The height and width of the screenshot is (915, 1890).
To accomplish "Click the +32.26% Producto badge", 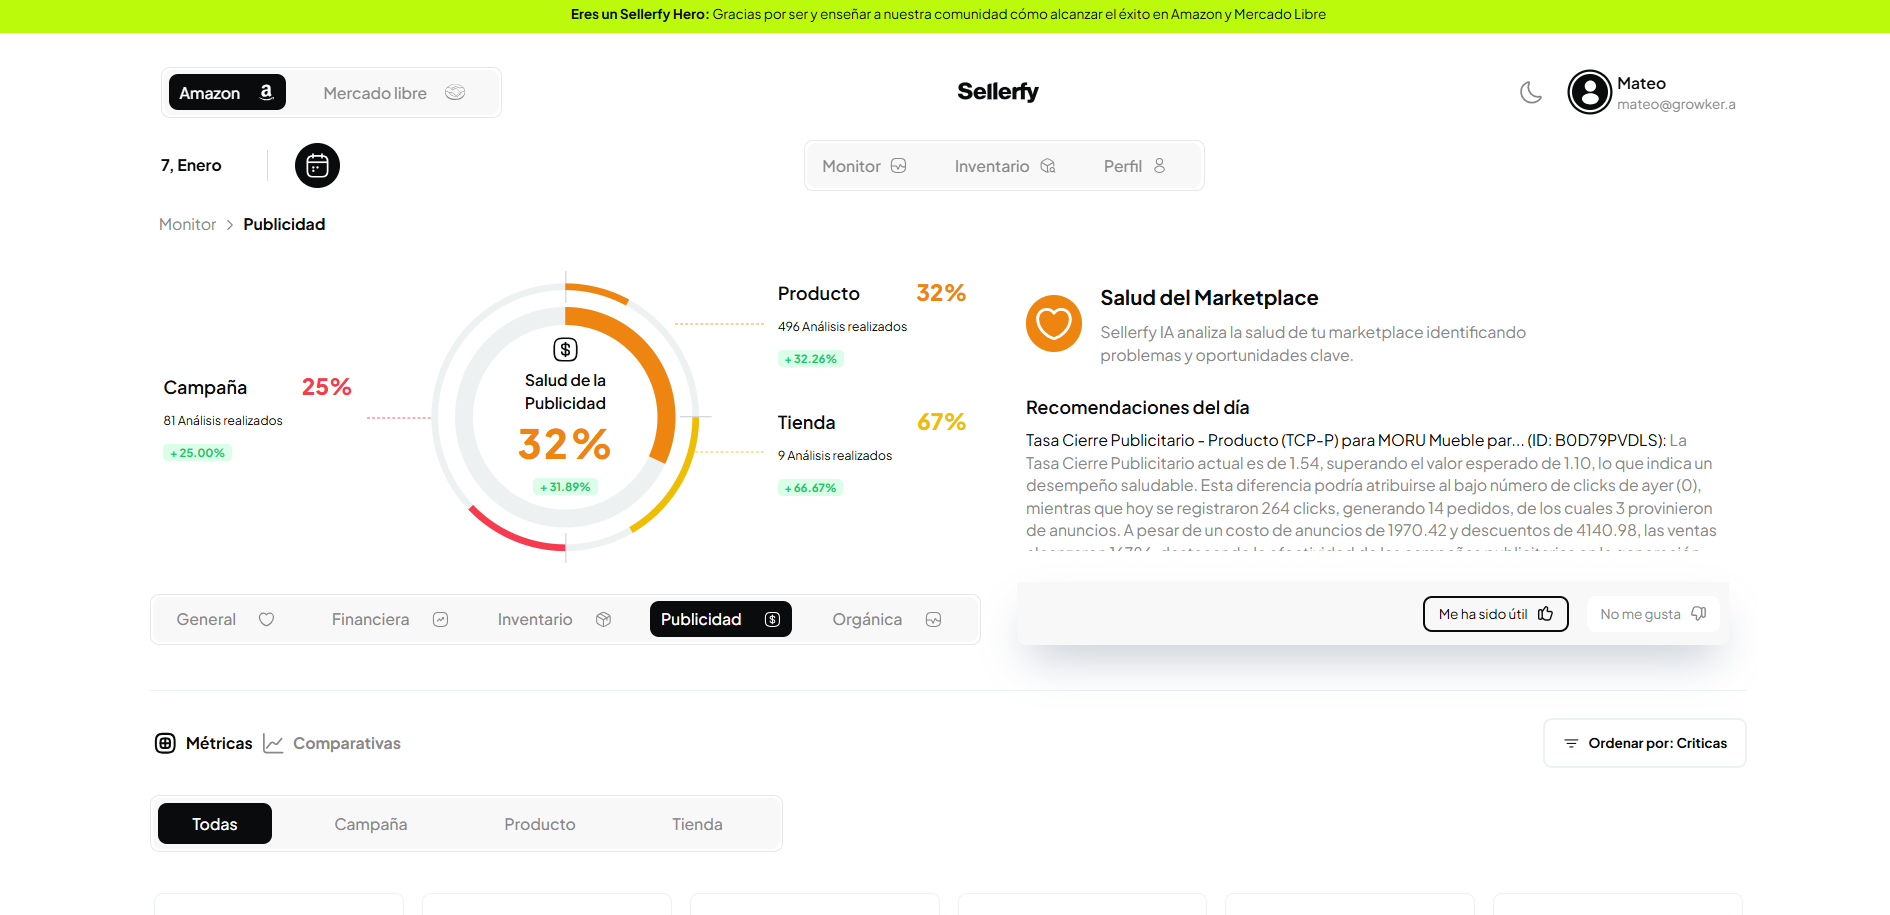I will (x=811, y=359).
